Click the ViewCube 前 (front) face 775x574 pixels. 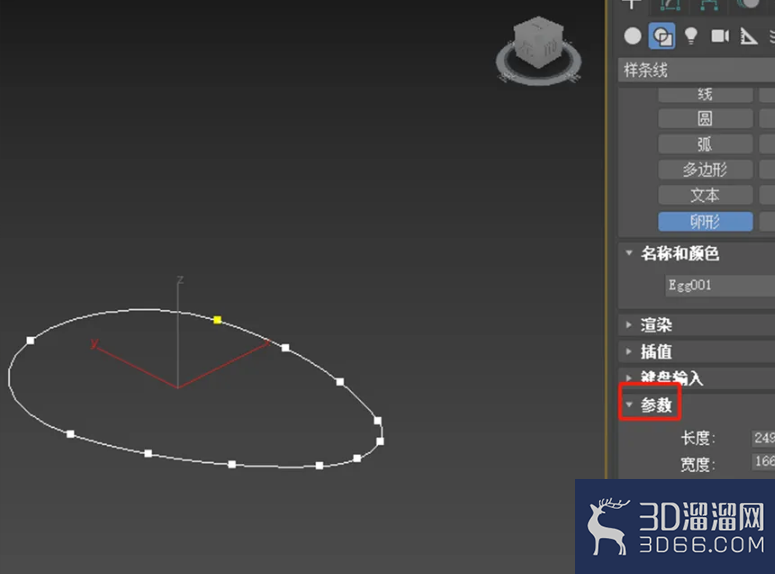550,48
